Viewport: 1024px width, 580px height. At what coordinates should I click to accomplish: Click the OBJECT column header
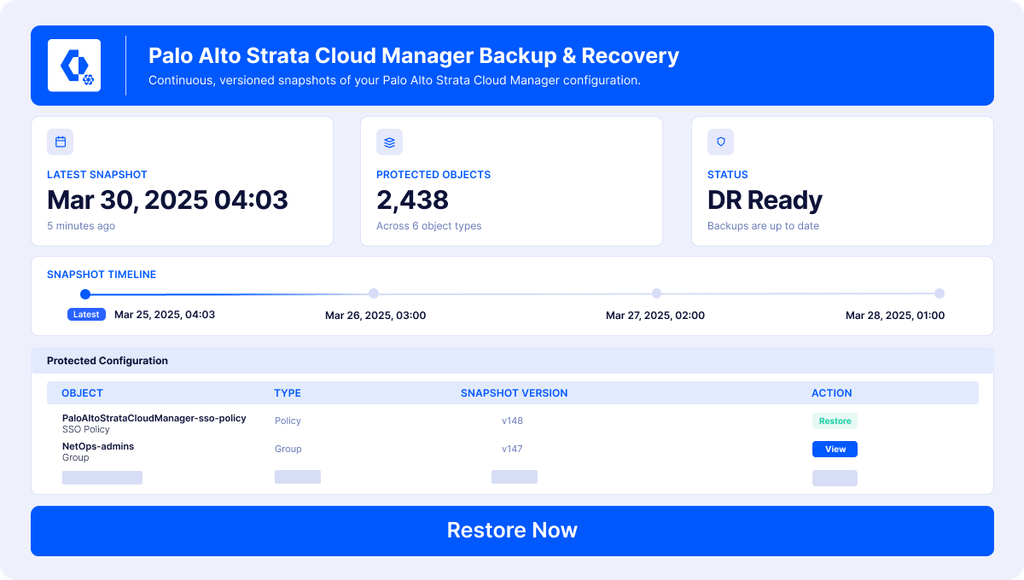coord(82,393)
